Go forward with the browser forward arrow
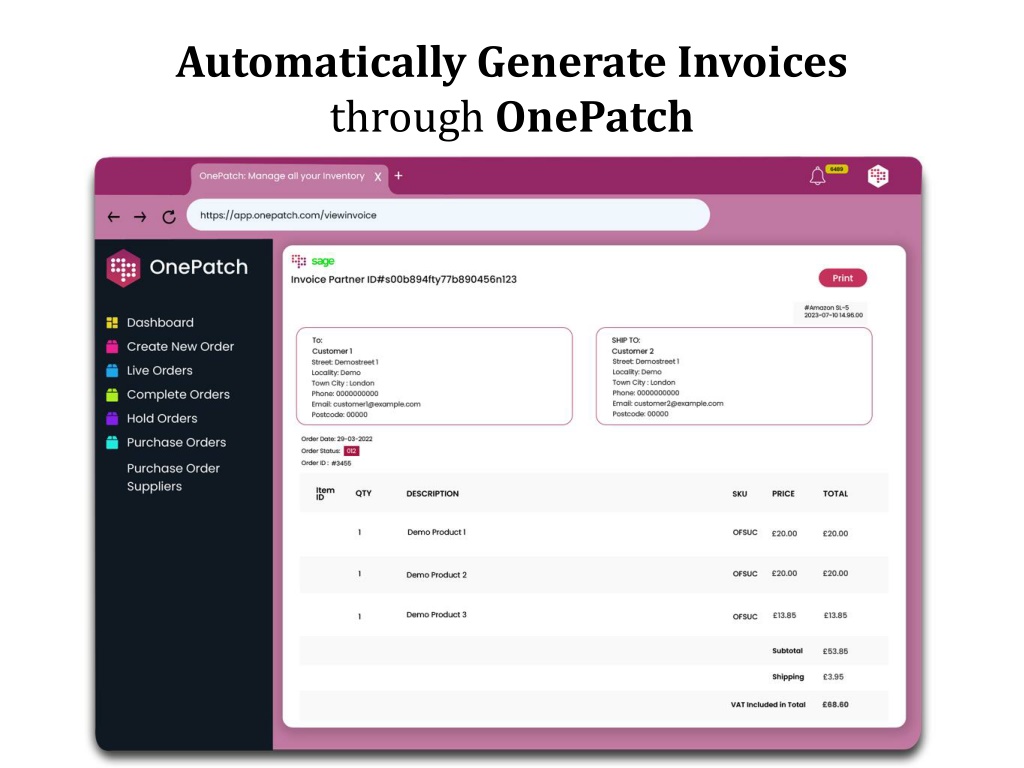The image size is (1024, 768). pyautogui.click(x=140, y=217)
